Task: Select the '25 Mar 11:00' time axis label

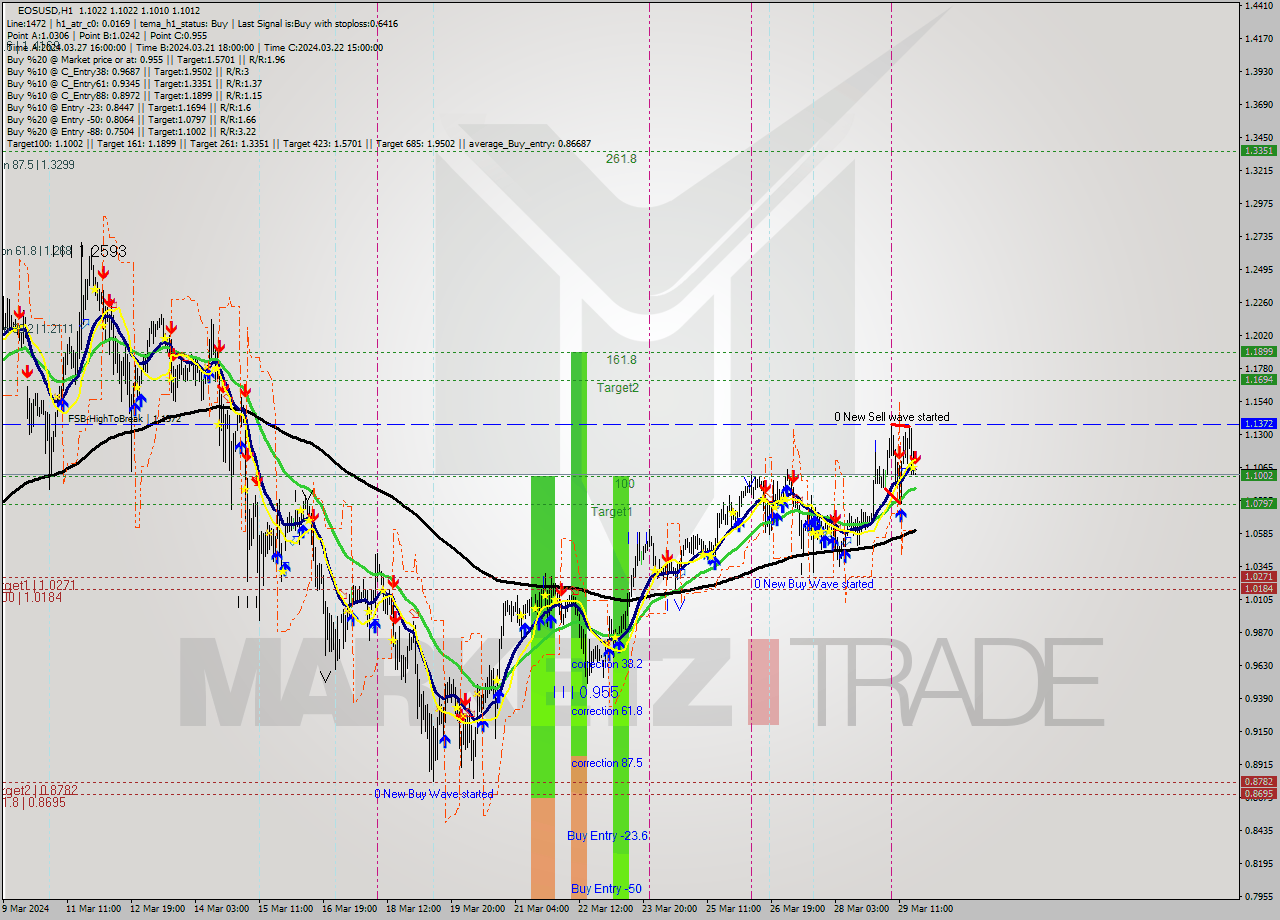Action: coord(733,909)
